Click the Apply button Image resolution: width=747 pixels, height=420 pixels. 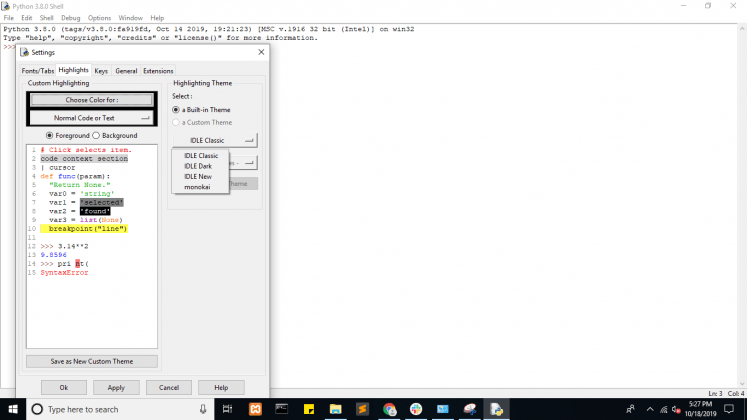tap(116, 387)
